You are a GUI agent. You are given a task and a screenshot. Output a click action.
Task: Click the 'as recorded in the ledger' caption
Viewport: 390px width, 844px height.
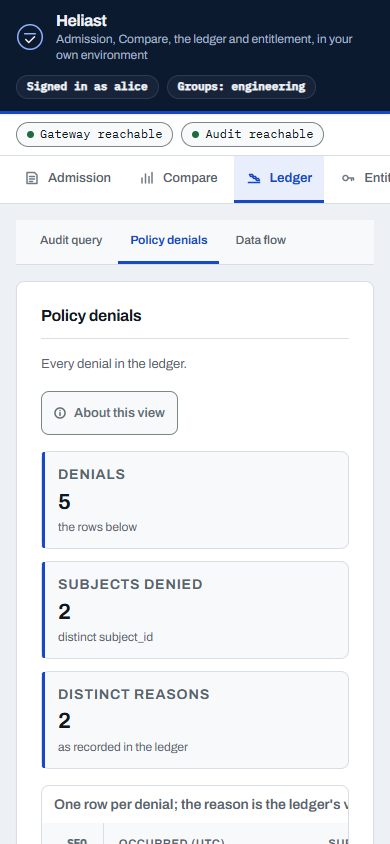[123, 747]
